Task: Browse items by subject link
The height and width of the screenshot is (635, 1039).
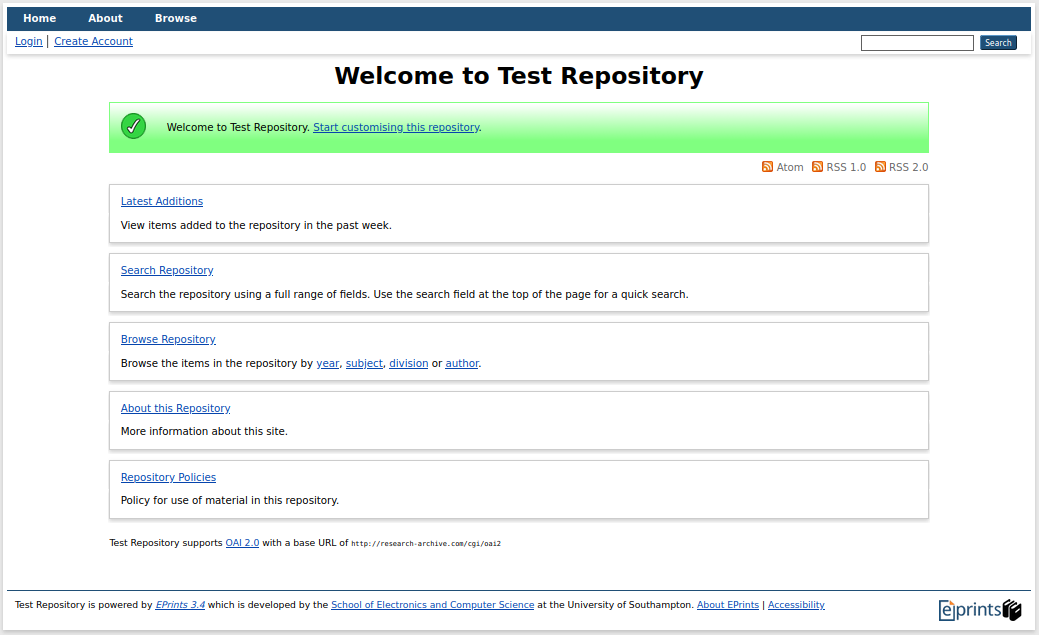Action: 364,363
